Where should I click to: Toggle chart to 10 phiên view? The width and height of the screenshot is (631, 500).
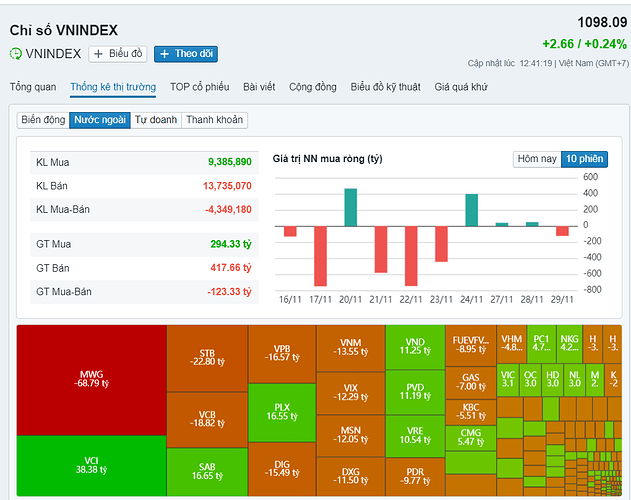coord(584,159)
